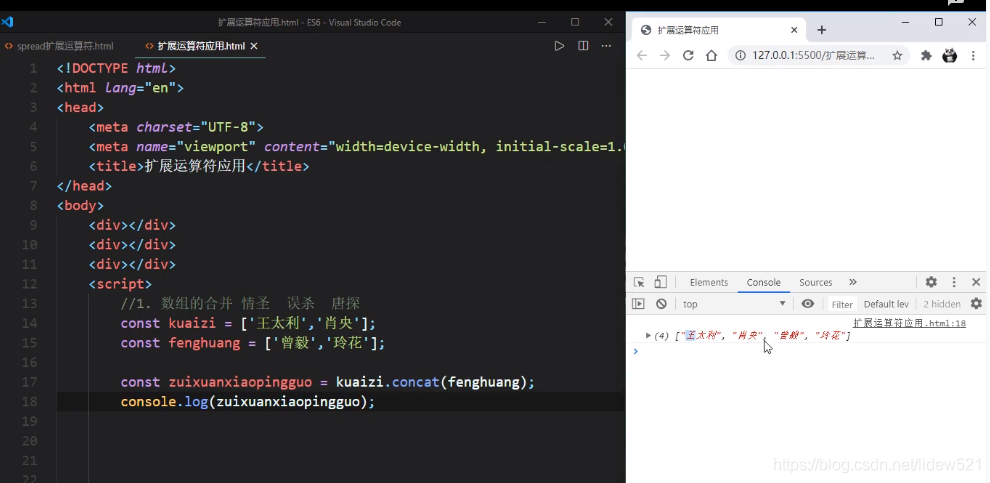Expand the logged array output
This screenshot has height=483, width=990.
pos(648,335)
